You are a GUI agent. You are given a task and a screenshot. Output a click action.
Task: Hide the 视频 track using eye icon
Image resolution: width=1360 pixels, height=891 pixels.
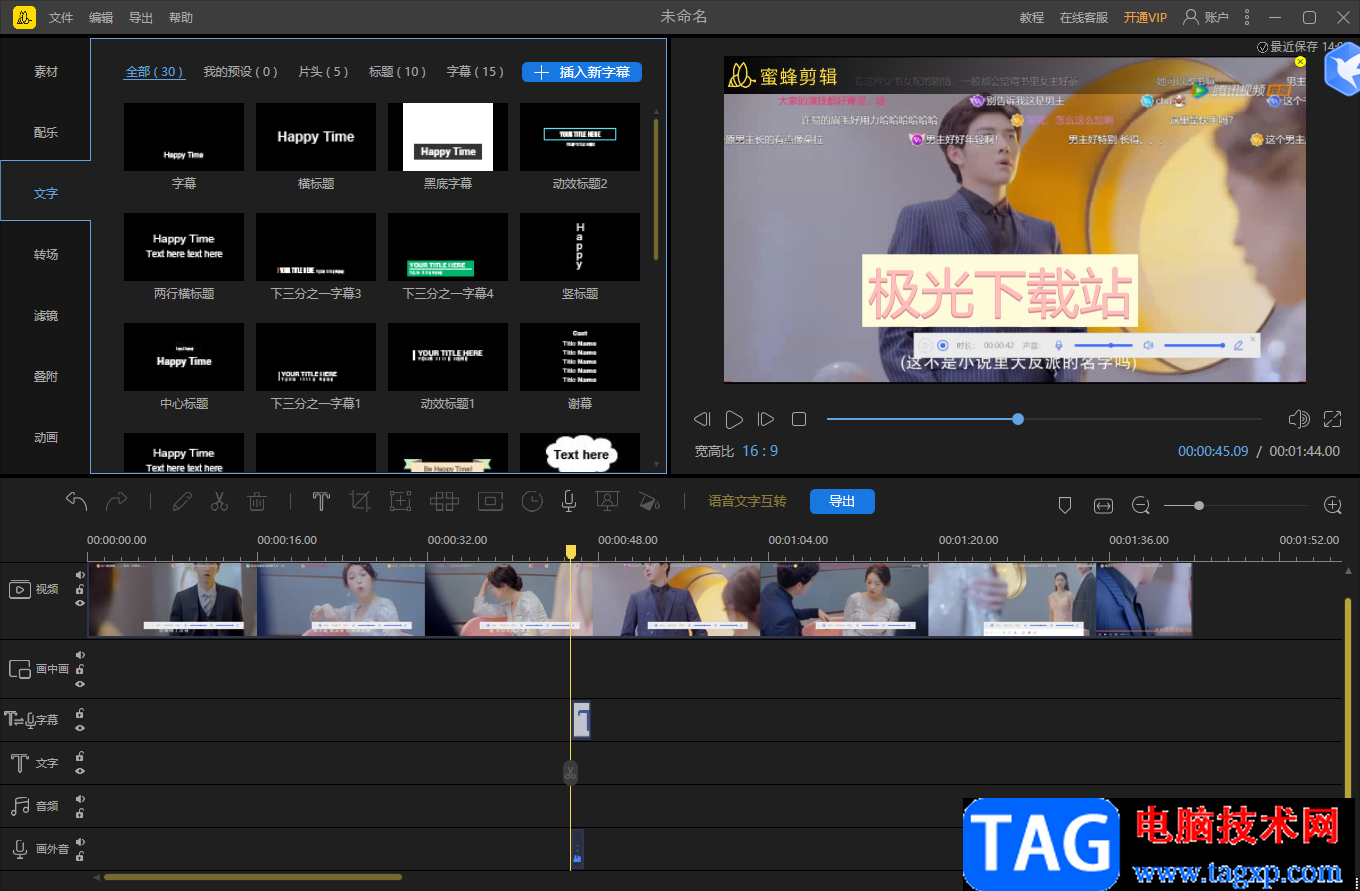click(80, 604)
